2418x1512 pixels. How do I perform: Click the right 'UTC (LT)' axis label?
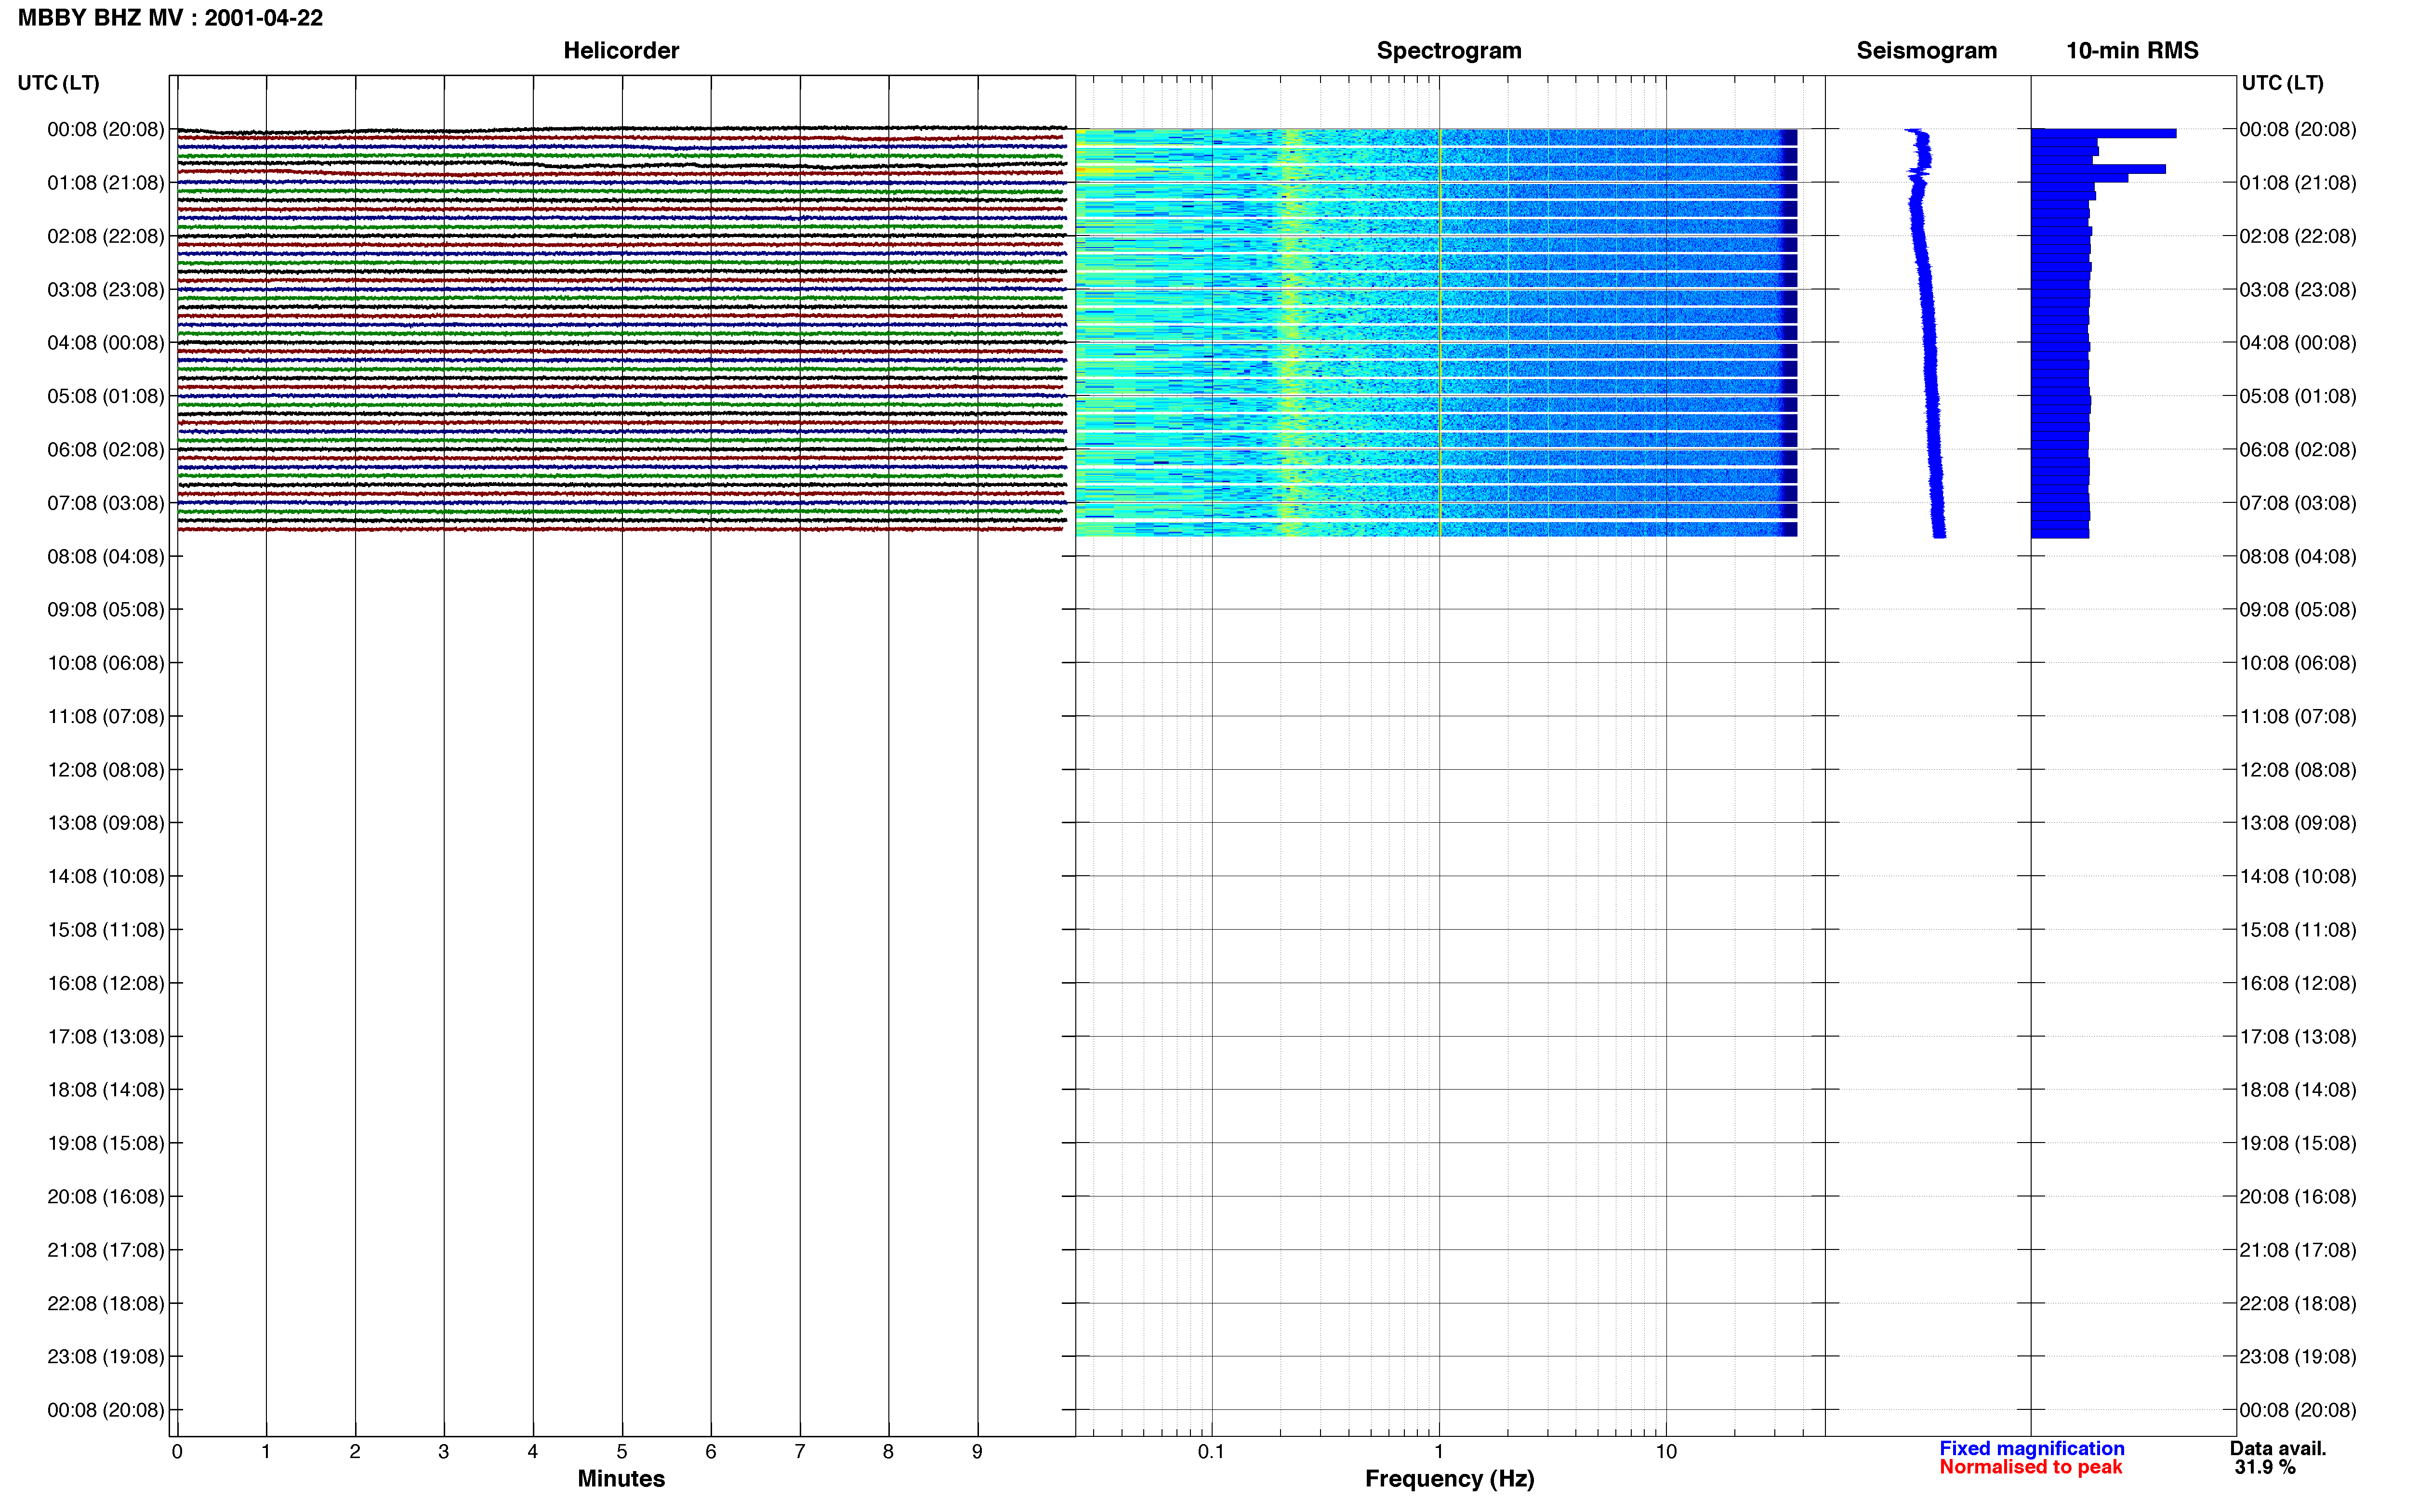[2282, 83]
